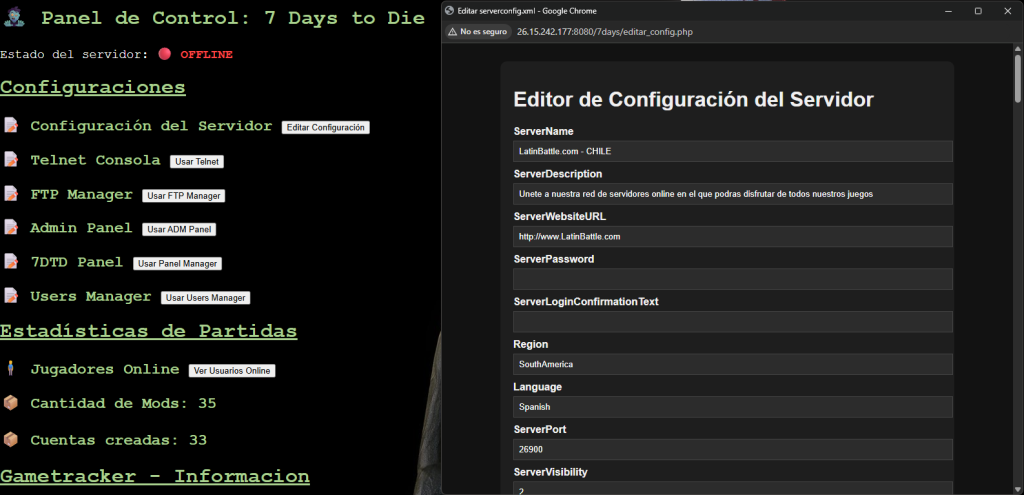Click the Chrome window vertical scrollbar thumb

[1017, 78]
